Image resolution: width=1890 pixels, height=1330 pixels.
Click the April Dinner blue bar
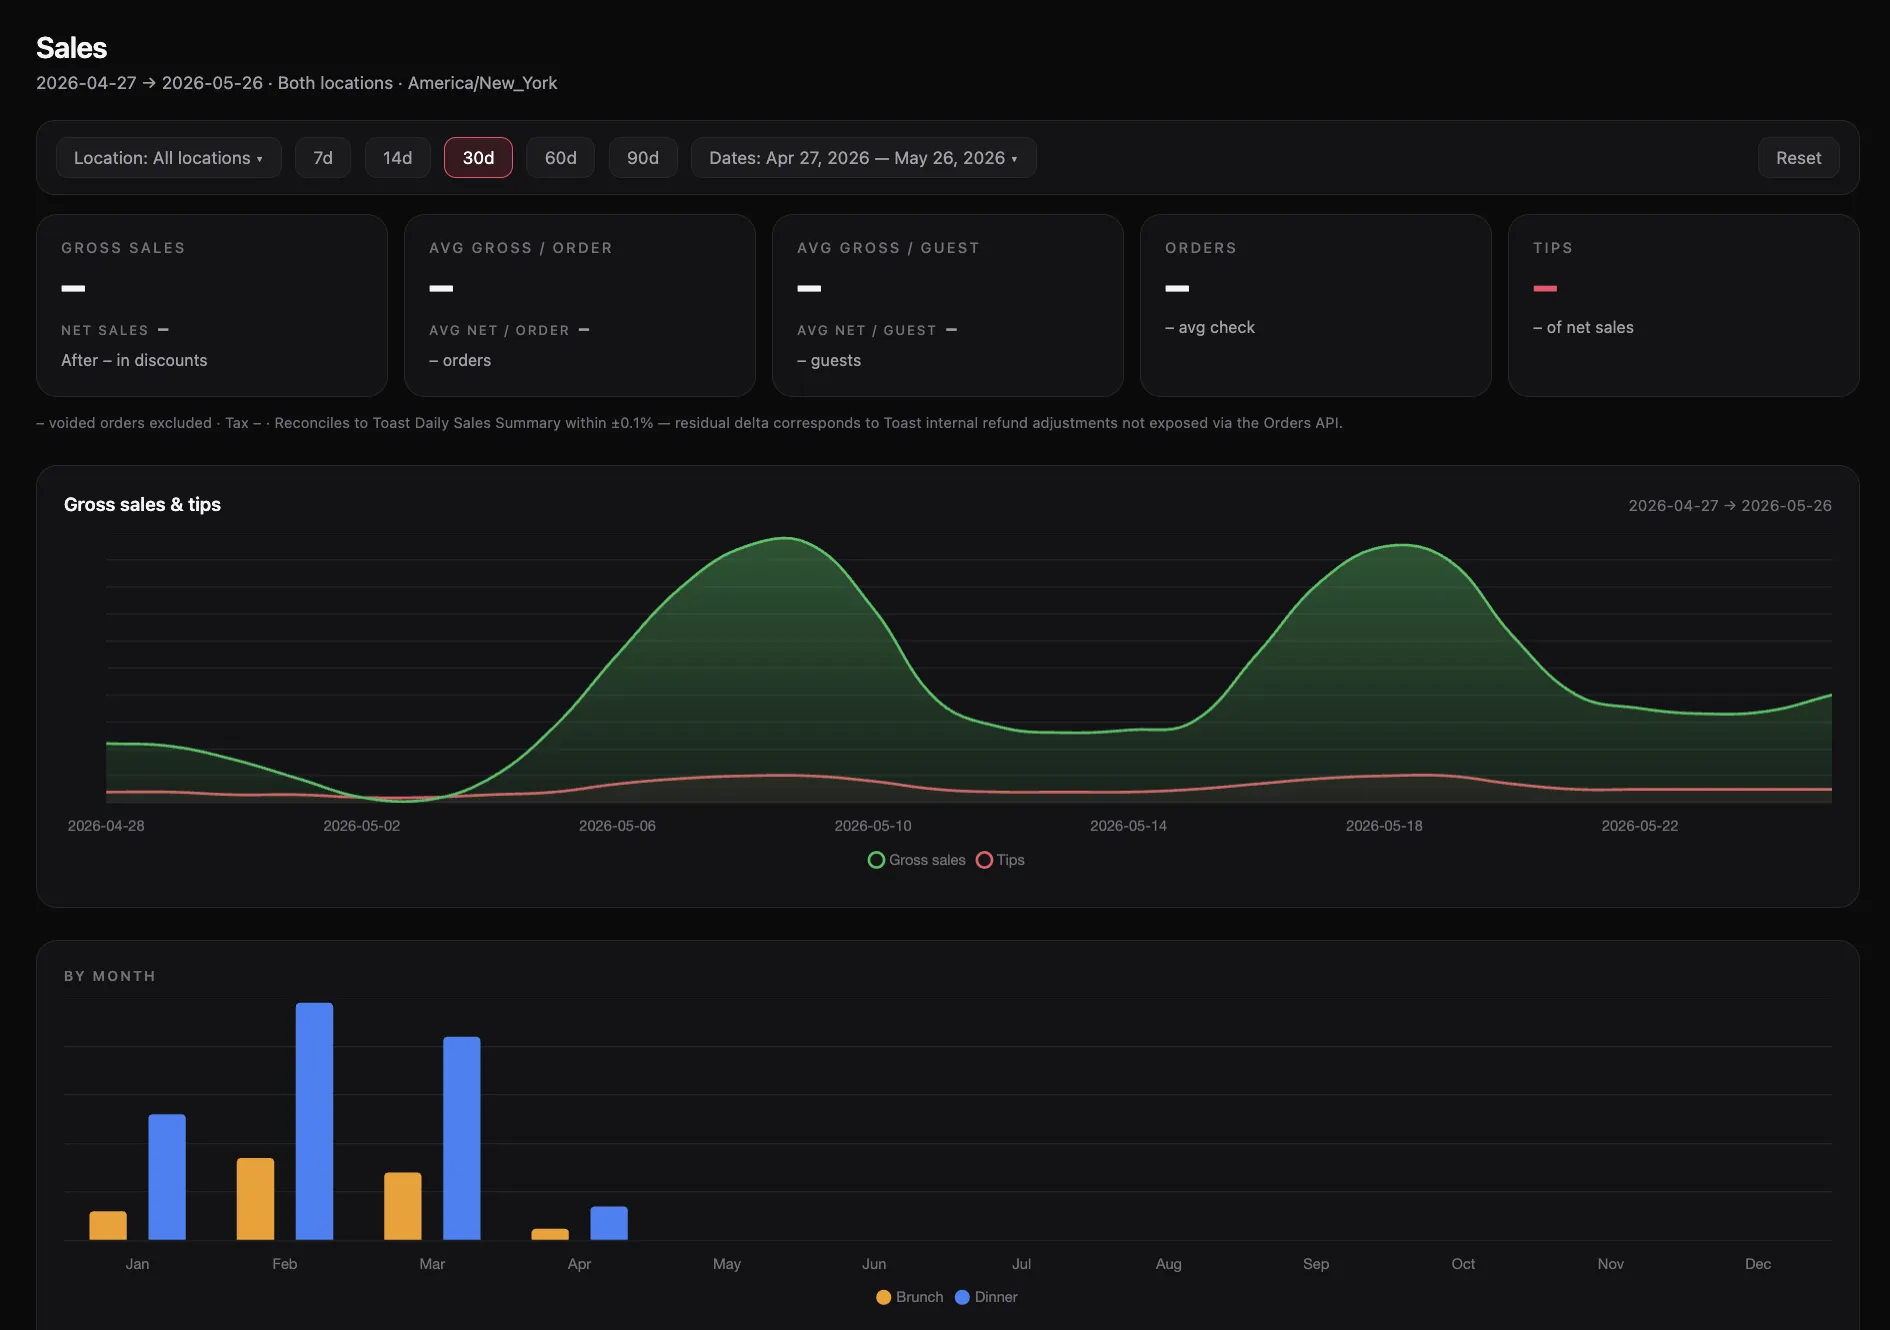coord(609,1223)
